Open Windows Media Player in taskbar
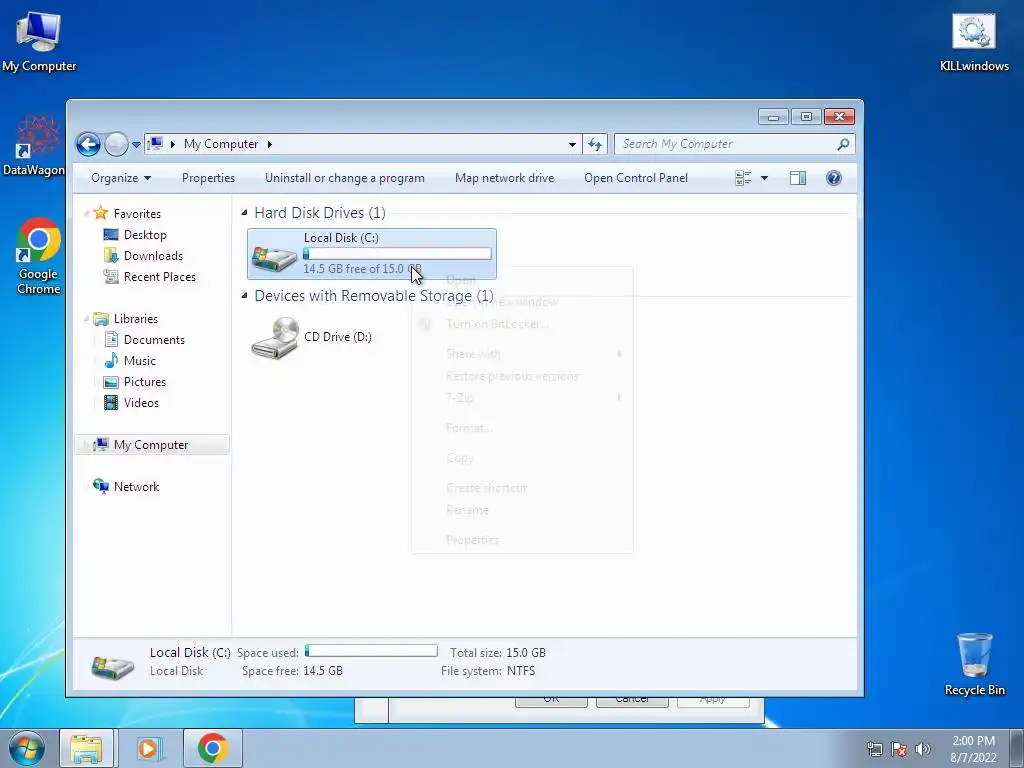 point(148,748)
